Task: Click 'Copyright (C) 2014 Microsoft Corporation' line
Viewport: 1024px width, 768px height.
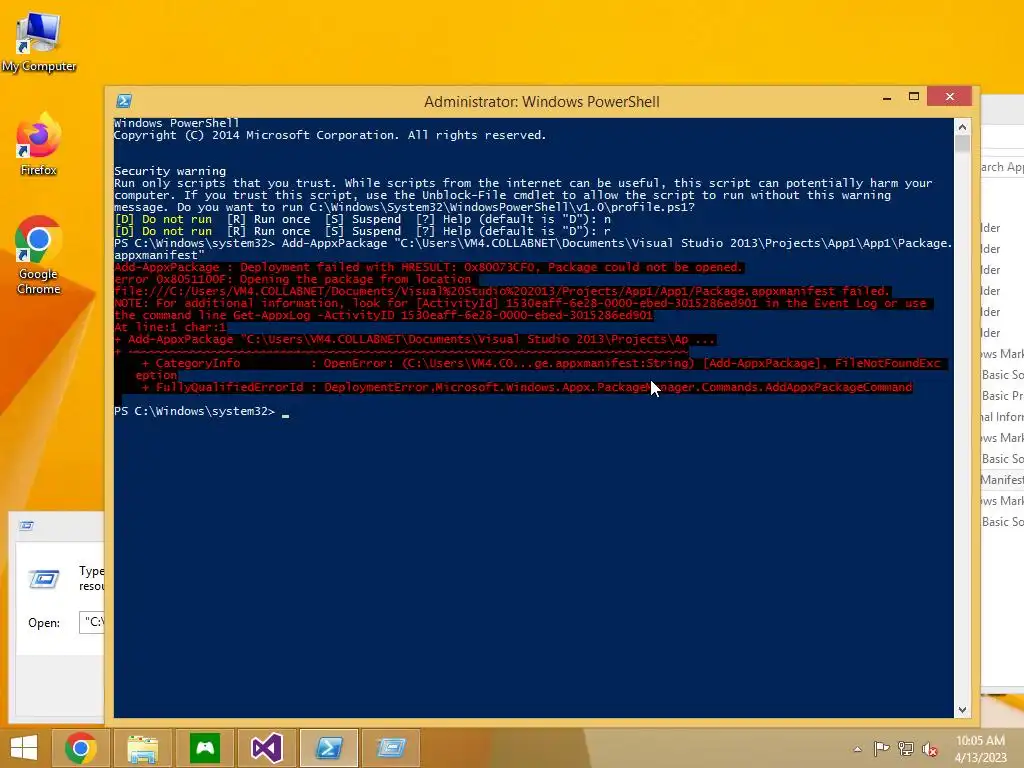Action: (x=330, y=135)
